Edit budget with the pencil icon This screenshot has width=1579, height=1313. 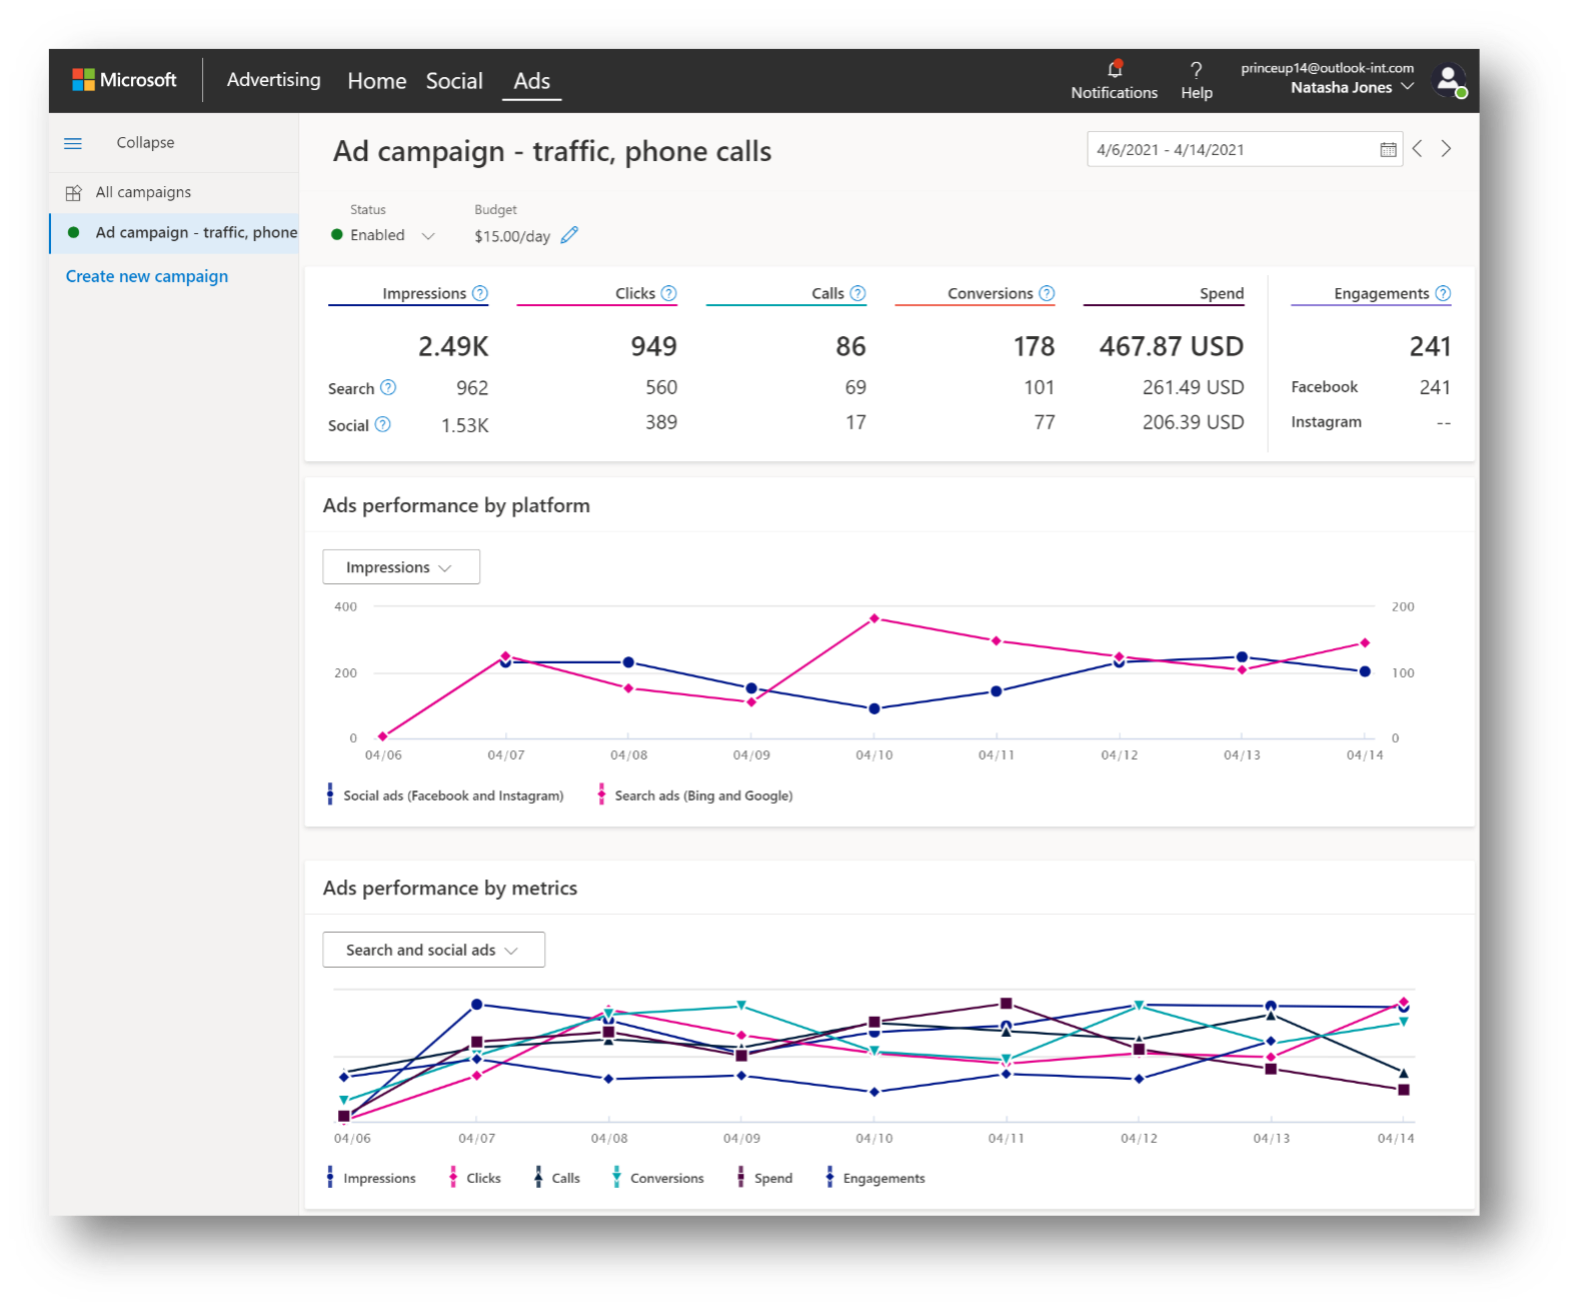pyautogui.click(x=569, y=235)
